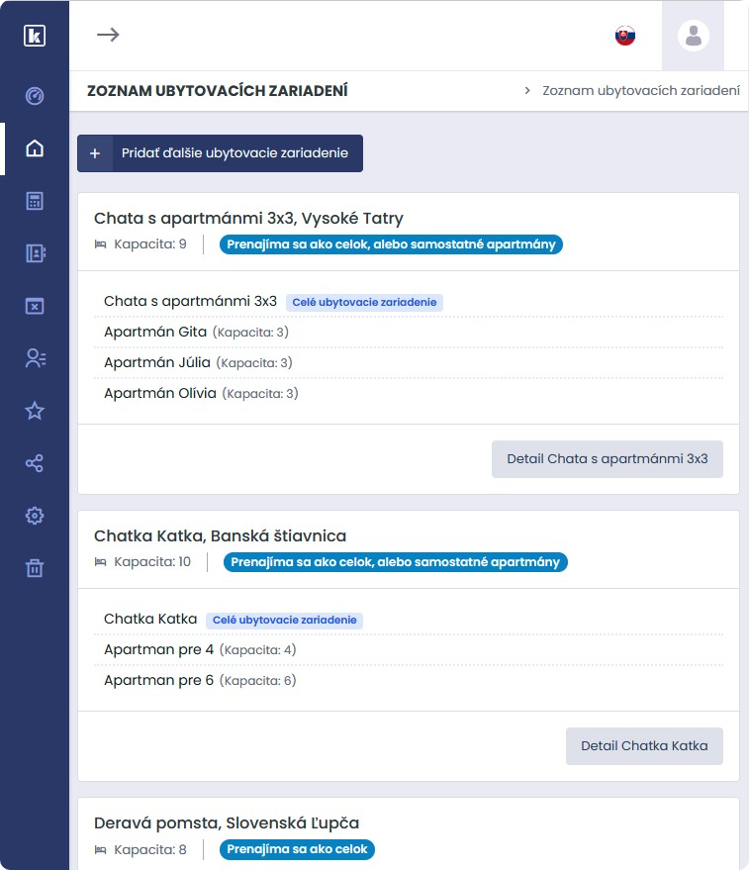Click Pridať ďalšie ubytovacie zariadenie button
Viewport: 749px width, 870px height.
pyautogui.click(x=220, y=153)
